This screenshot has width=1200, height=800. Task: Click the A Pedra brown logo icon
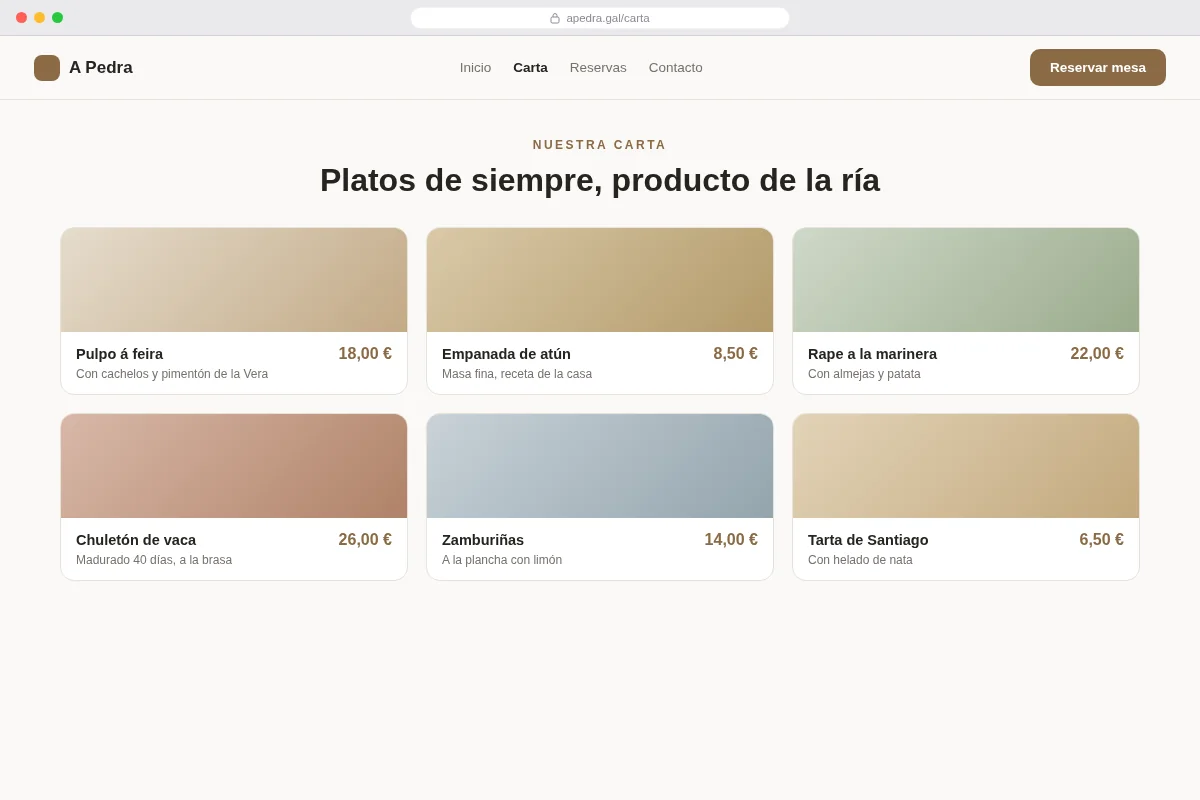(47, 68)
